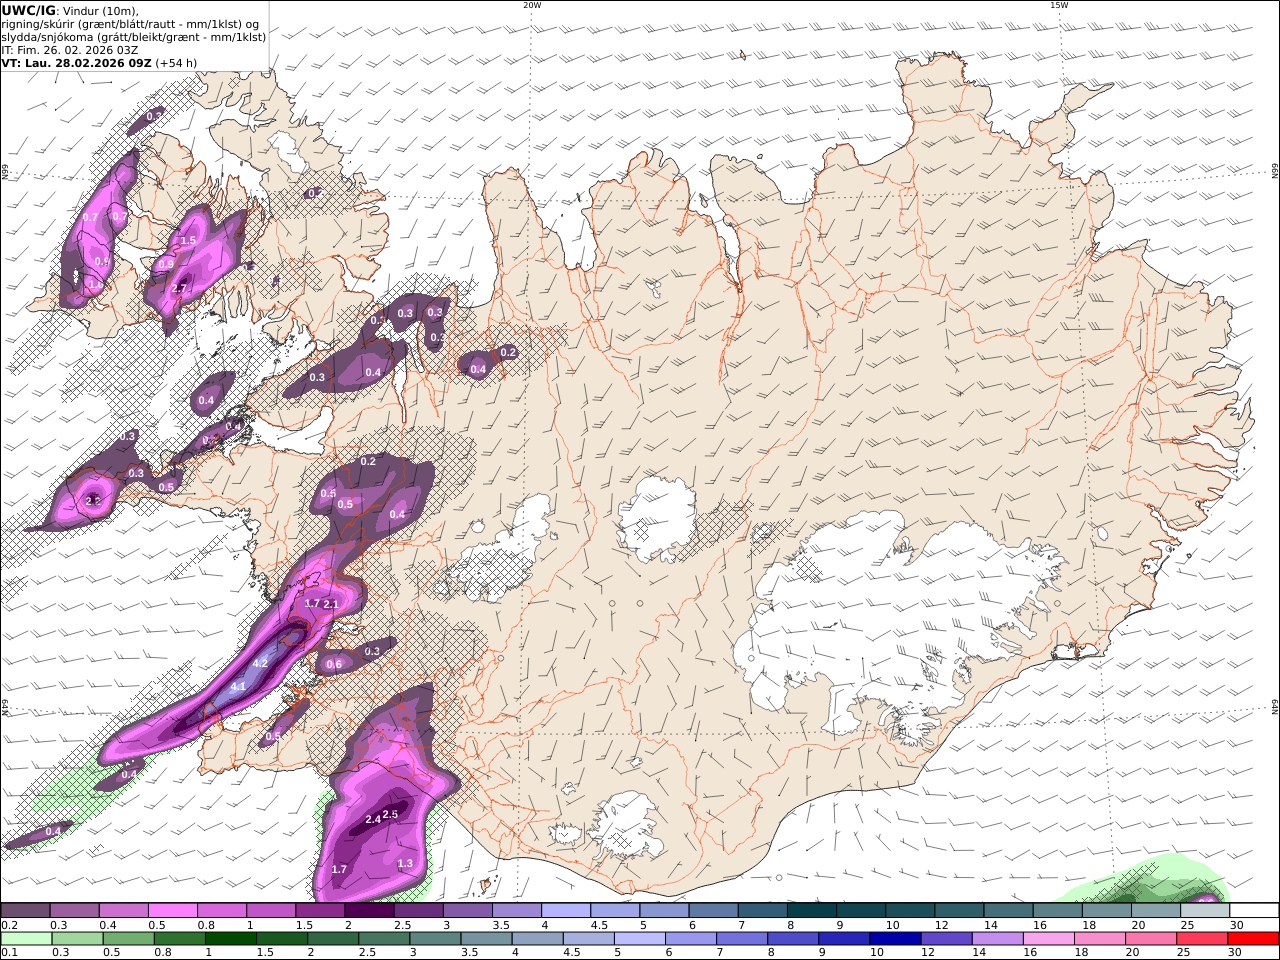This screenshot has width=1280, height=960.
Task: Select the deep navy 10 rain-scale swatch
Action: click(893, 938)
